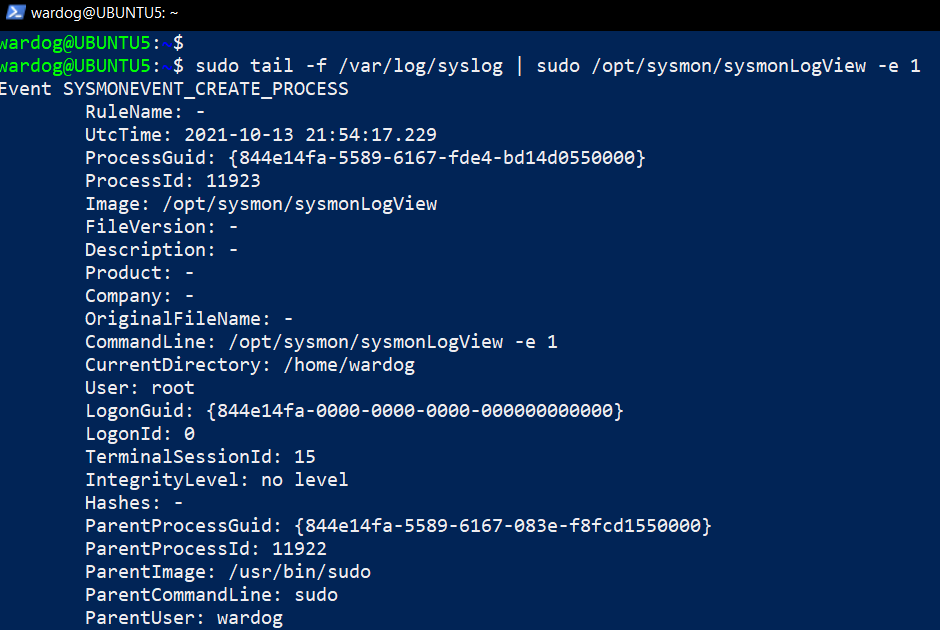Click the ParentUser value wardog
The width and height of the screenshot is (940, 630).
[250, 618]
